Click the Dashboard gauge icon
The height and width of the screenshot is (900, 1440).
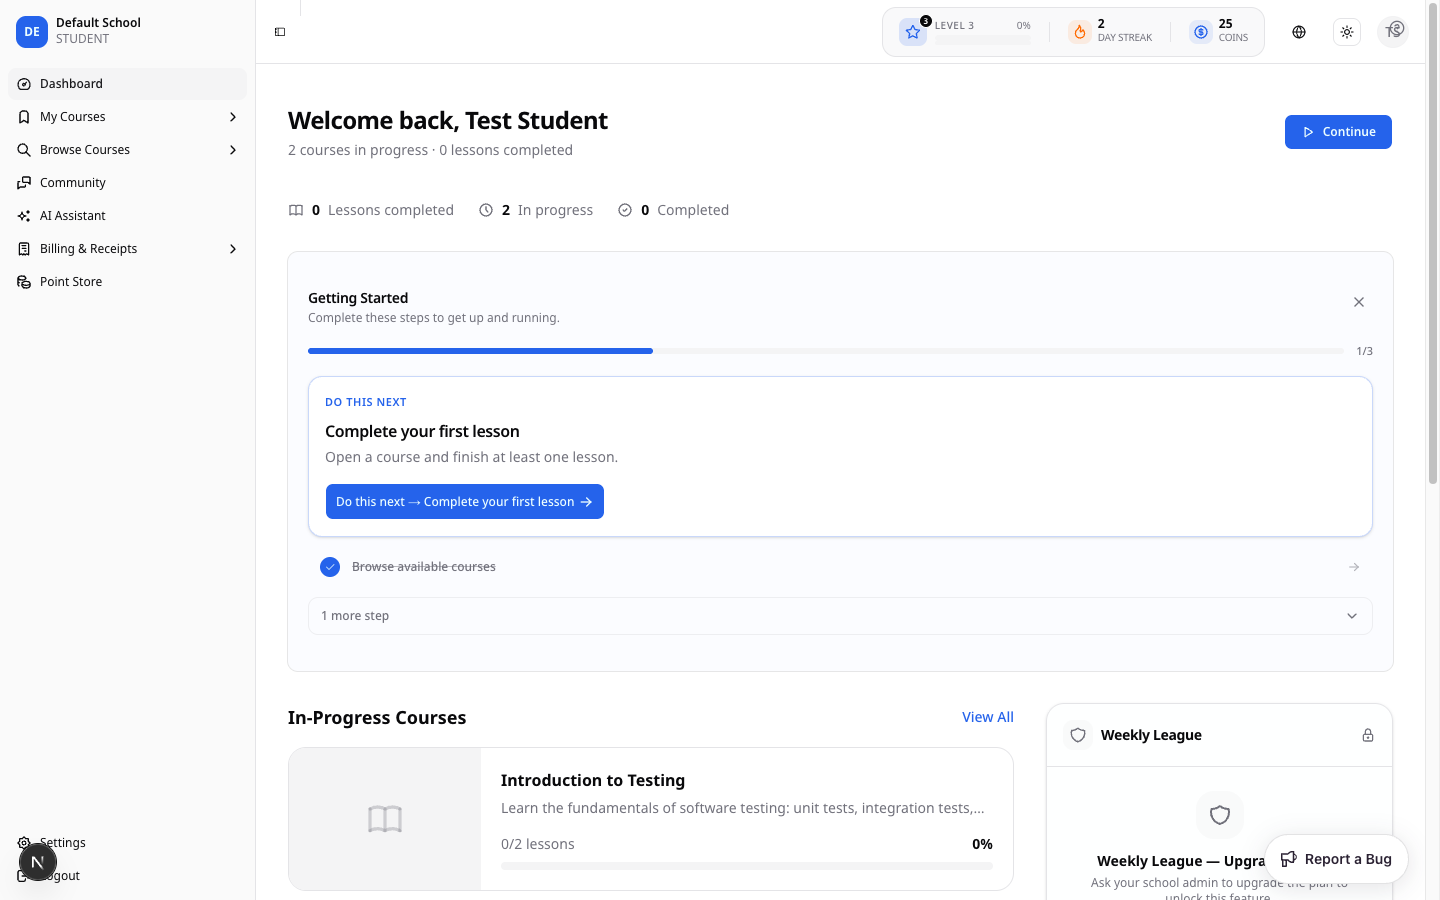click(x=24, y=84)
